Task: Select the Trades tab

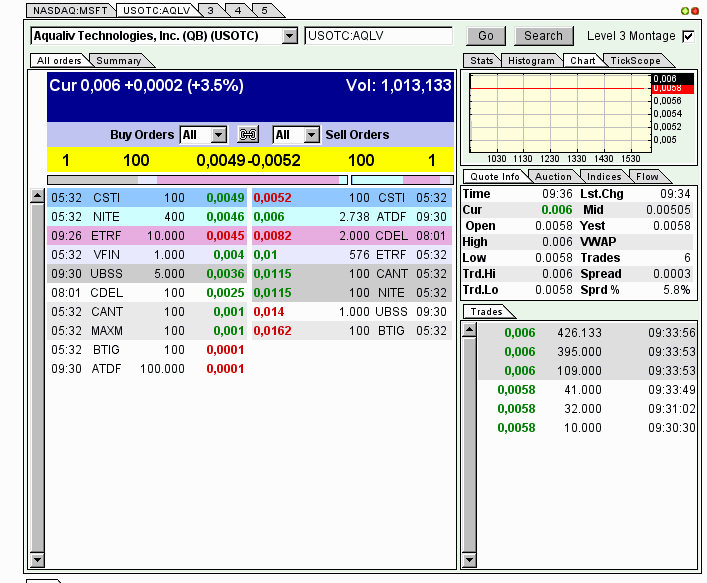Action: (487, 312)
